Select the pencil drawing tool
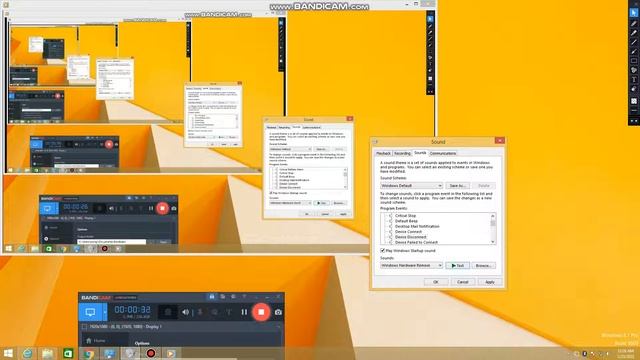The image size is (640, 360). (633, 24)
